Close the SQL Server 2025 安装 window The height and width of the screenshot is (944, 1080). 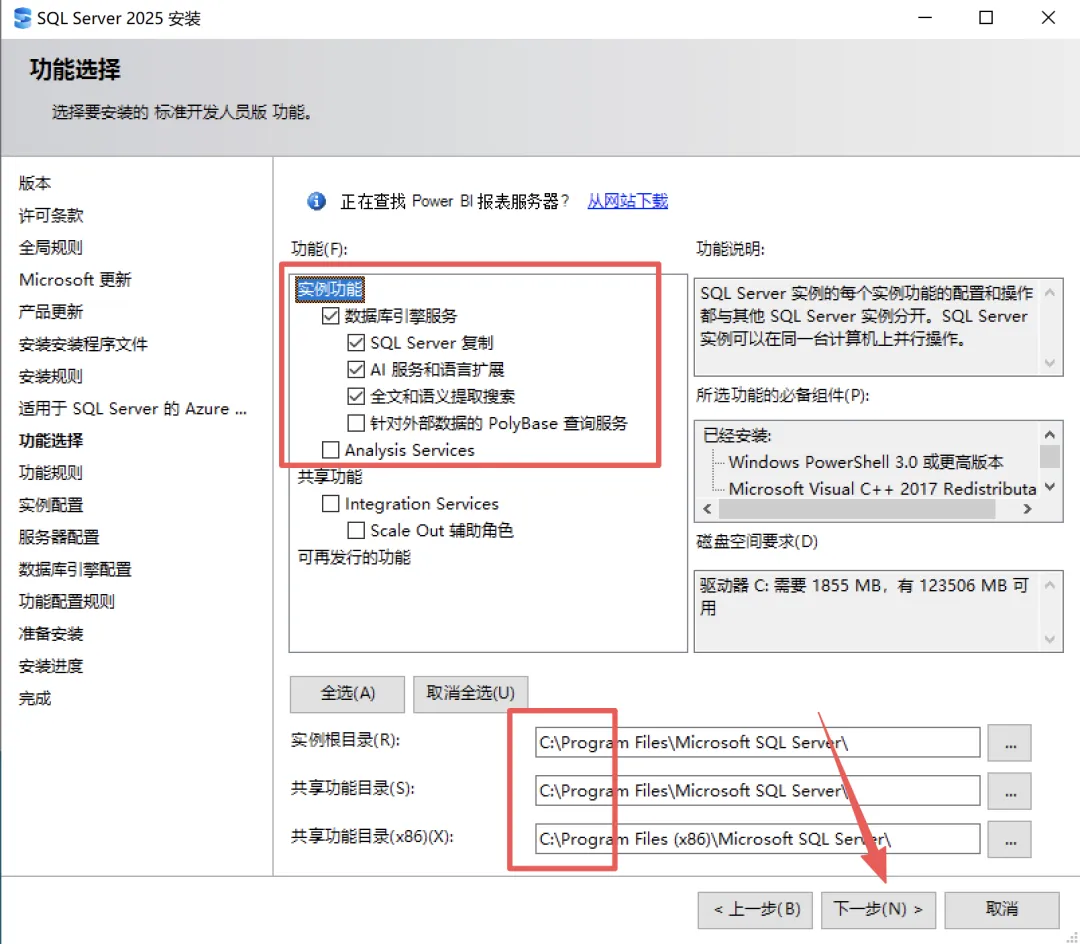(1048, 18)
